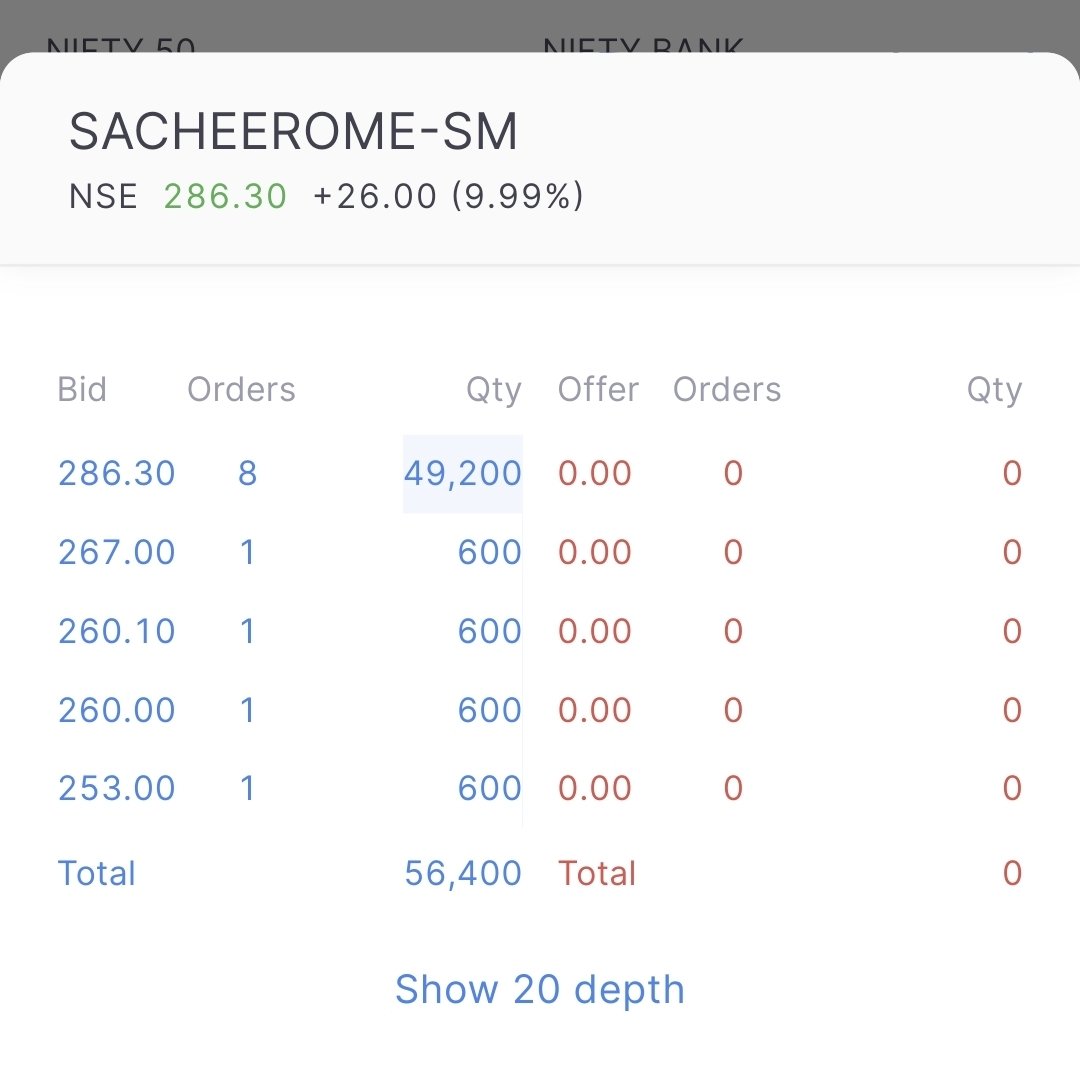Click the blue bid Total label

coord(96,874)
